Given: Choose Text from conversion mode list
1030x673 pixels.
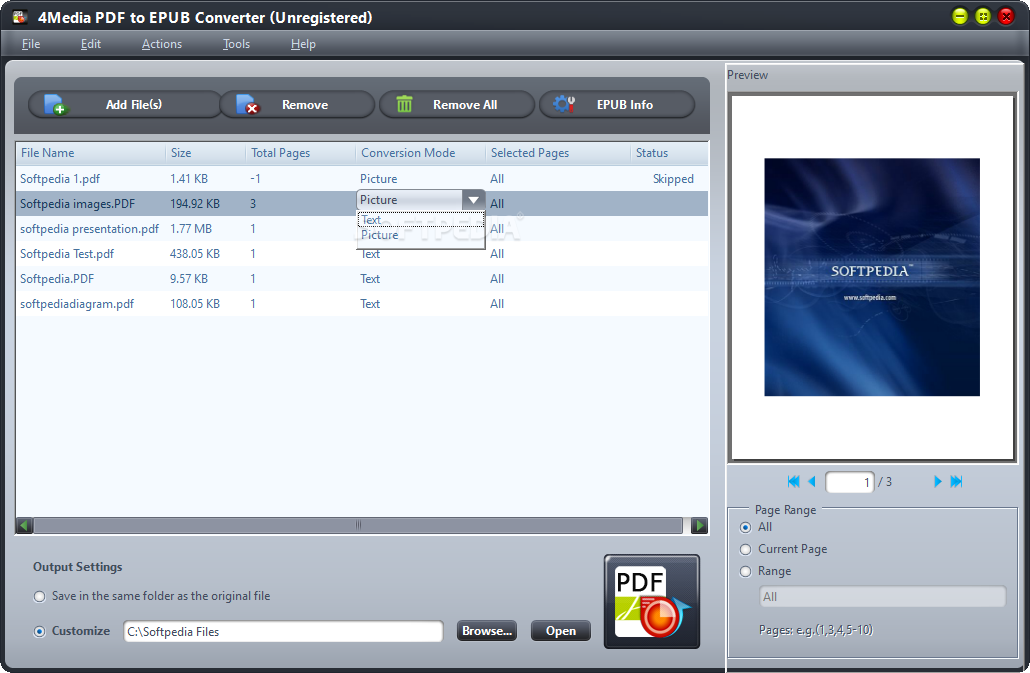Looking at the screenshot, I should click(x=420, y=220).
